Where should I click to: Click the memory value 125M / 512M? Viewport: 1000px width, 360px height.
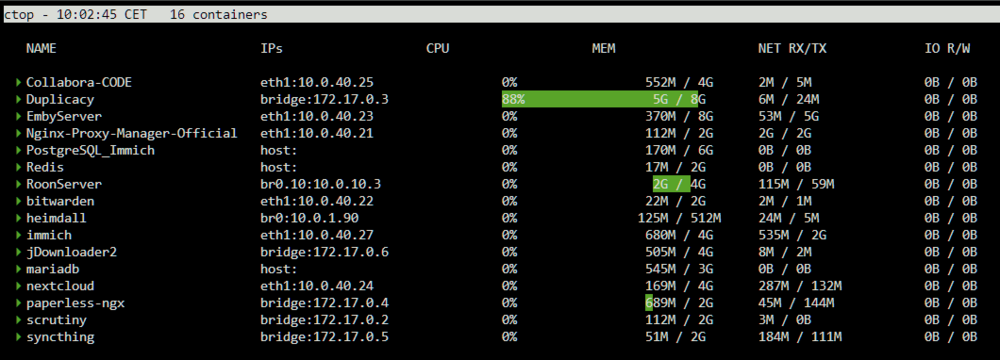click(x=679, y=218)
